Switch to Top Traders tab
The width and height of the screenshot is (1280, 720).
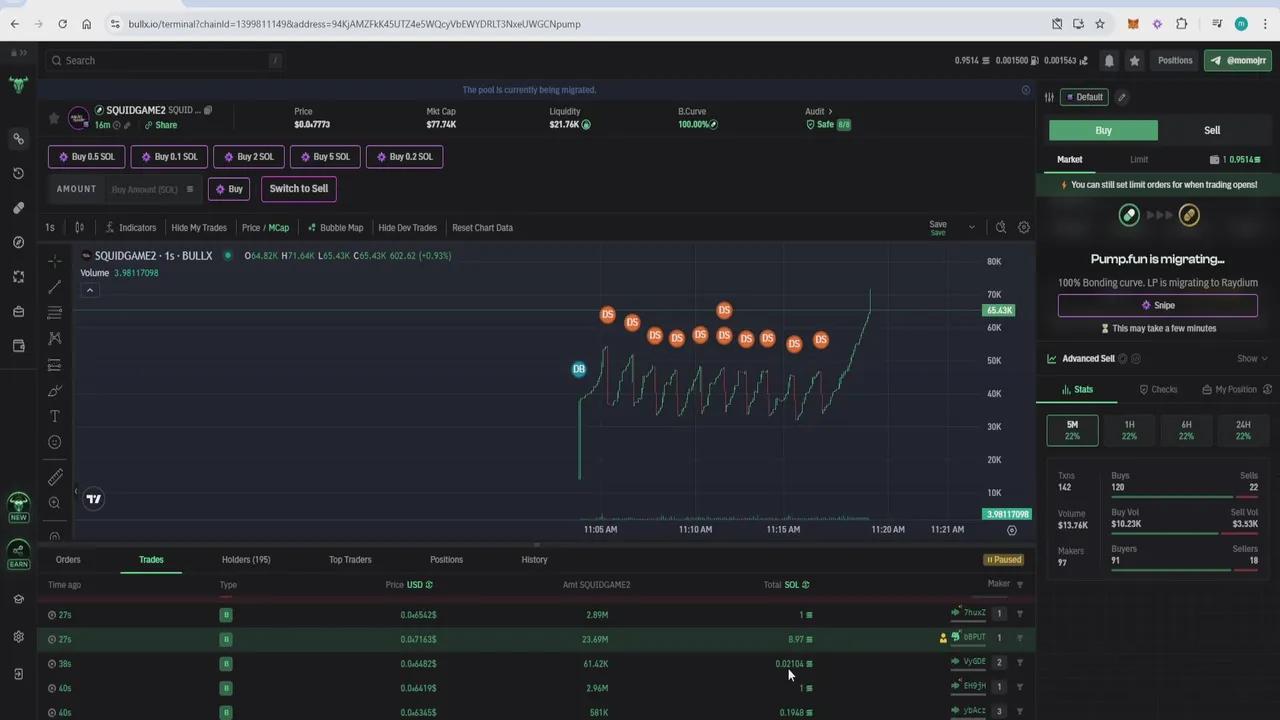click(x=350, y=560)
